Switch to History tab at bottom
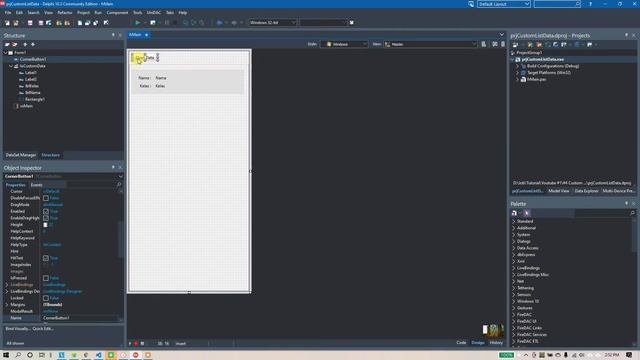The height and width of the screenshot is (360, 640). point(496,343)
